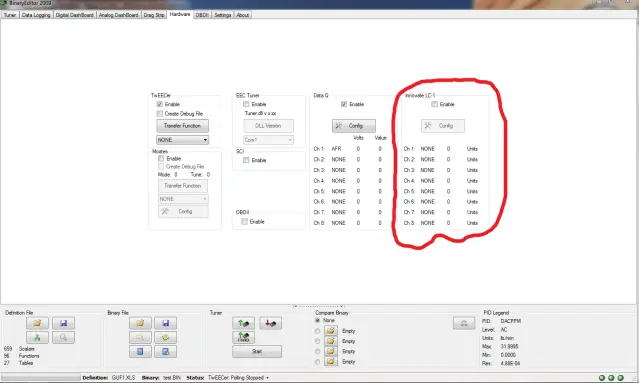Enable the SCI checkbox
This screenshot has height=383, width=639.
pyautogui.click(x=246, y=160)
